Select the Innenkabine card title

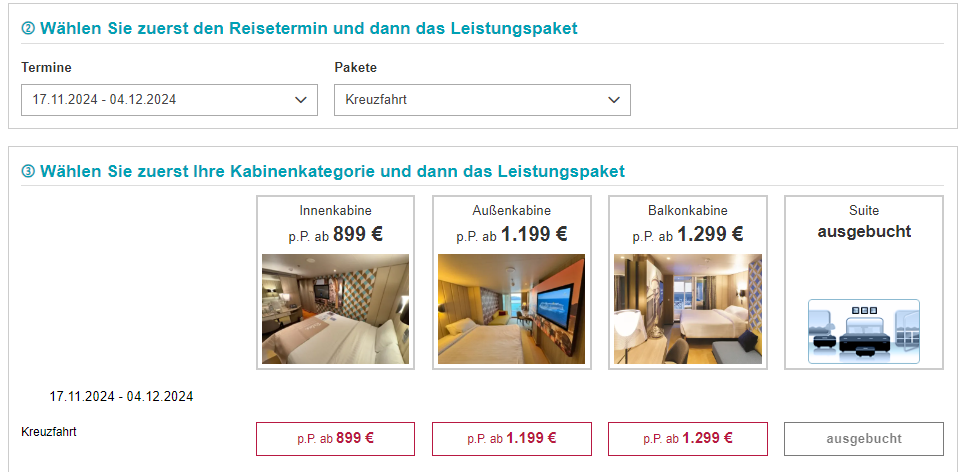pos(336,211)
